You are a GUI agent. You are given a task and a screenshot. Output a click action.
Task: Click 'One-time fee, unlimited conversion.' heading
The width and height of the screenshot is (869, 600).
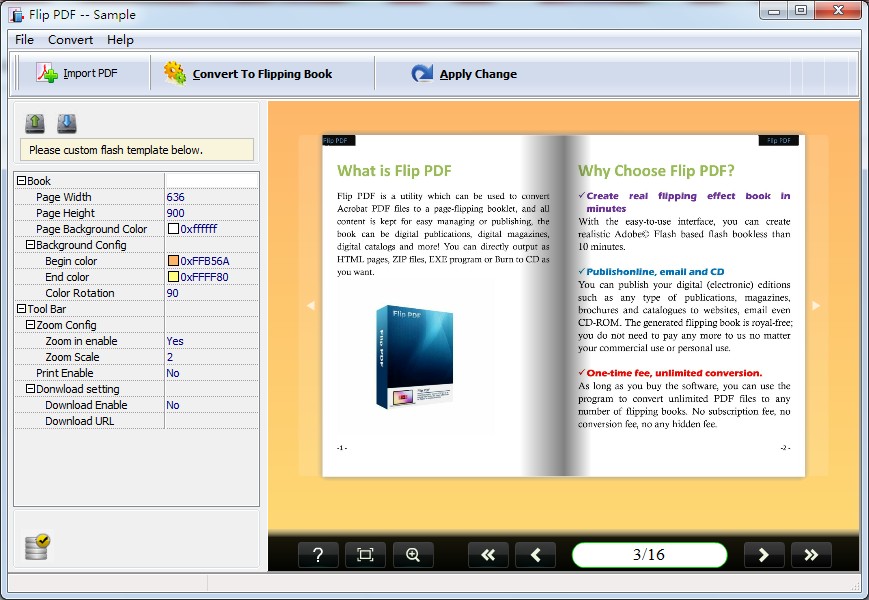pos(674,373)
